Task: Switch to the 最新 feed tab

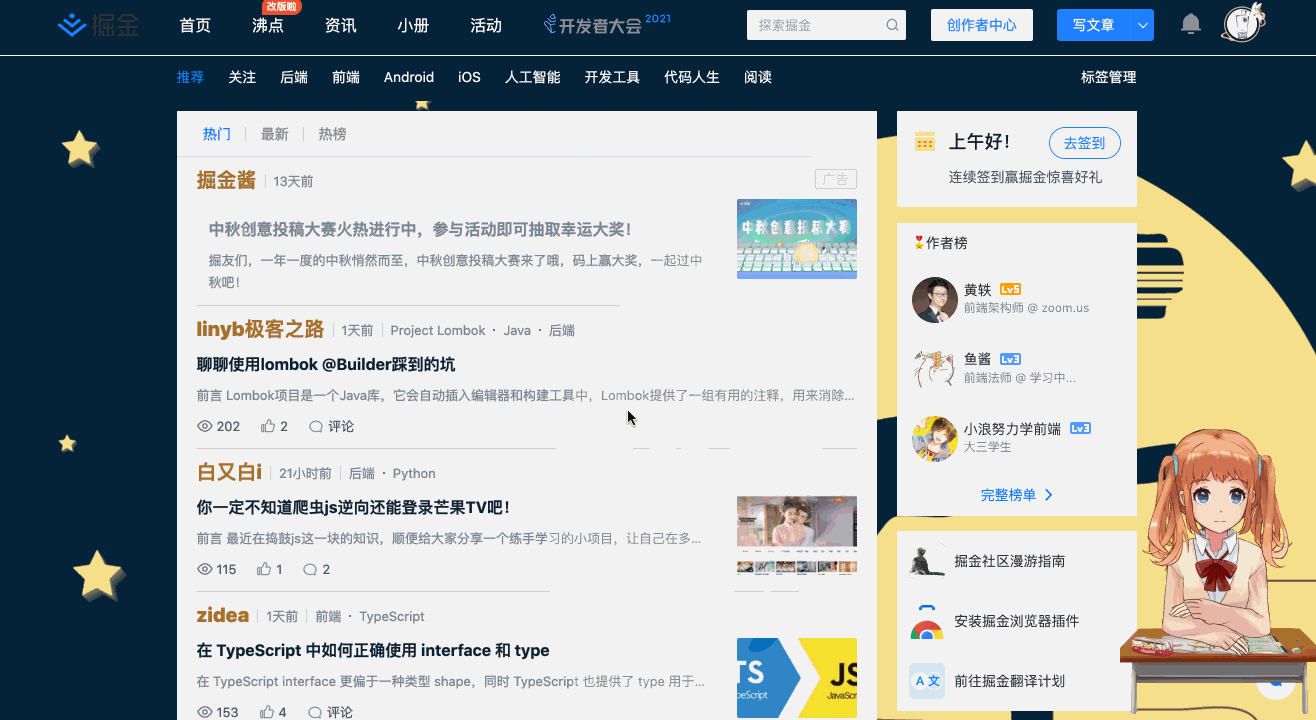Action: click(x=275, y=134)
